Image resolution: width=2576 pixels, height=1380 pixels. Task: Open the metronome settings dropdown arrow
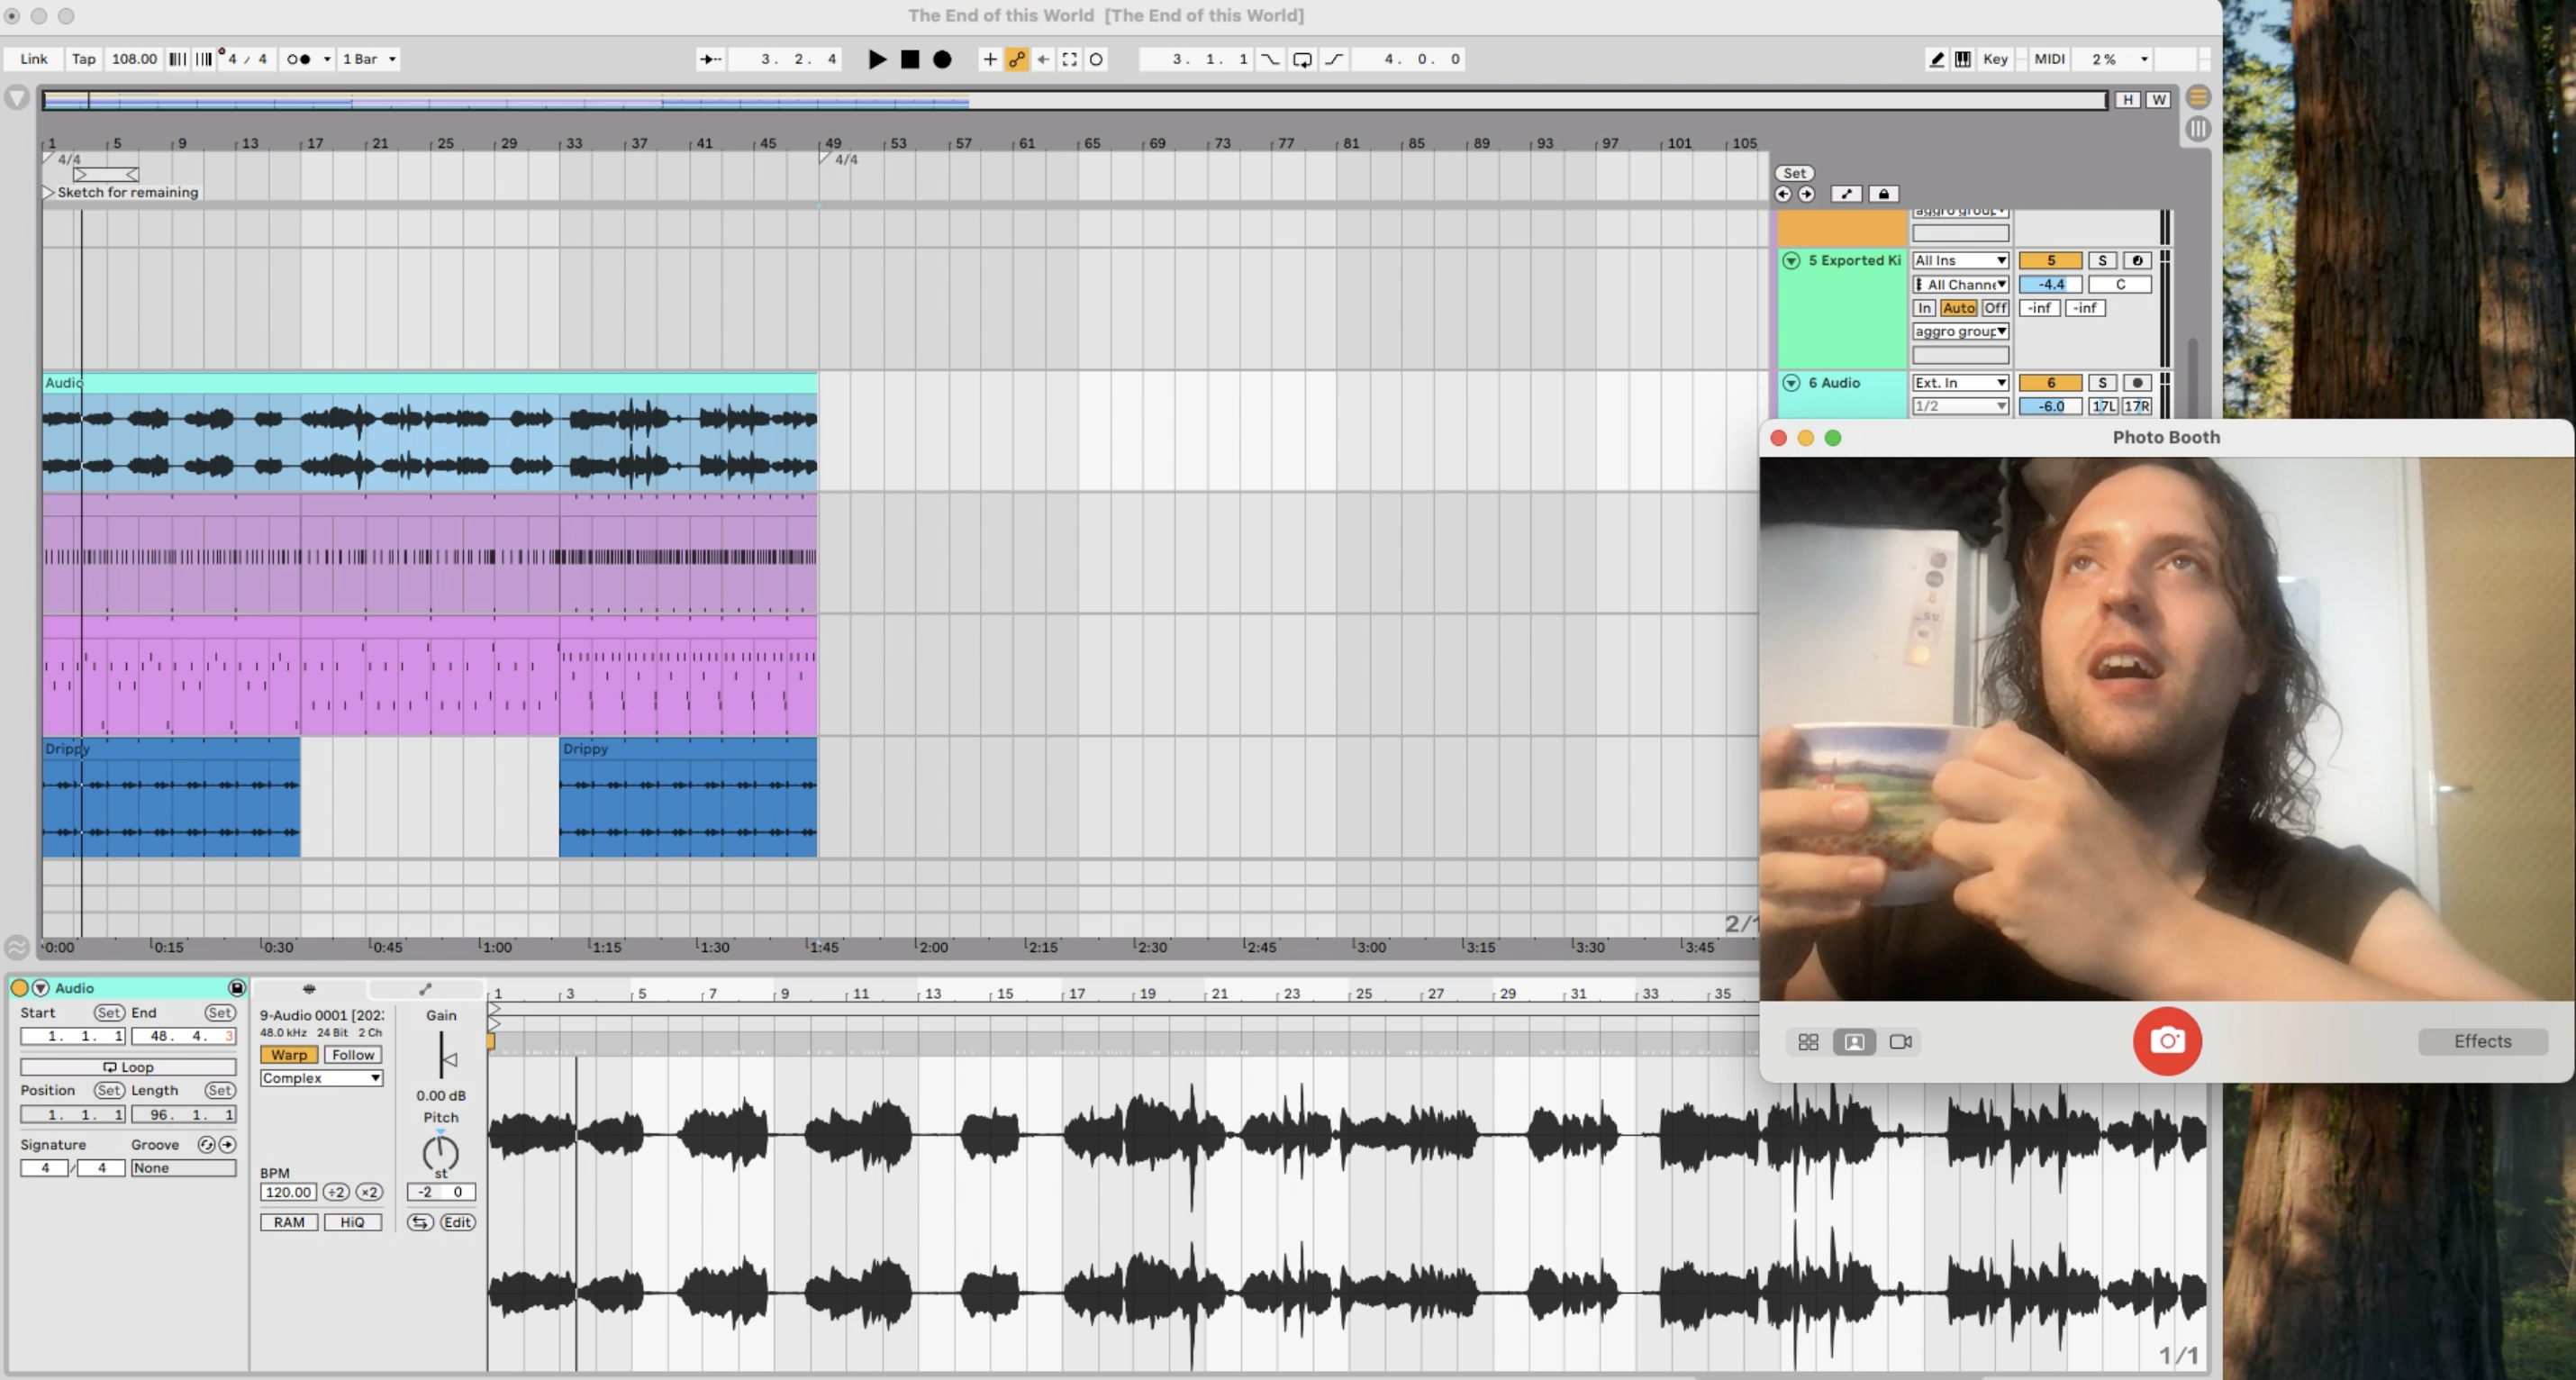(326, 59)
